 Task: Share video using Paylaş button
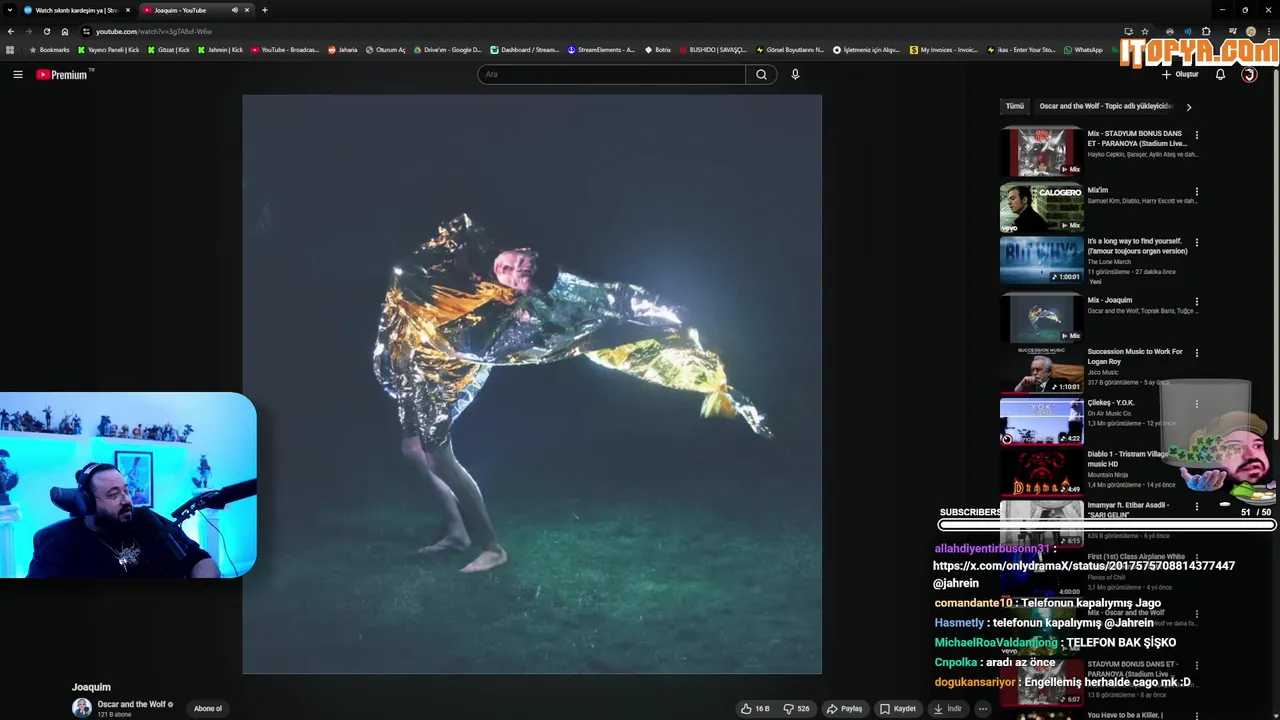coord(844,708)
